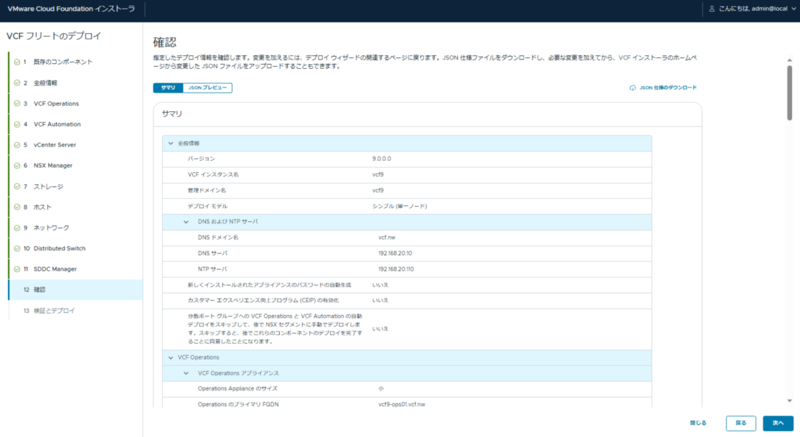Screen dimensions: 800x437
Task: Click check icon beside NSX Manager step
Action: tap(17, 166)
